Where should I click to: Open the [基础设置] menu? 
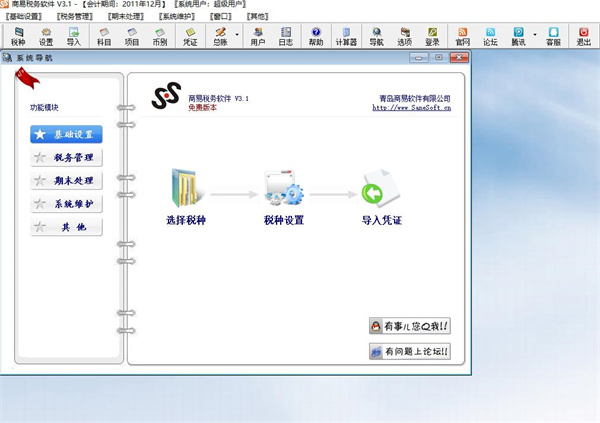24,16
